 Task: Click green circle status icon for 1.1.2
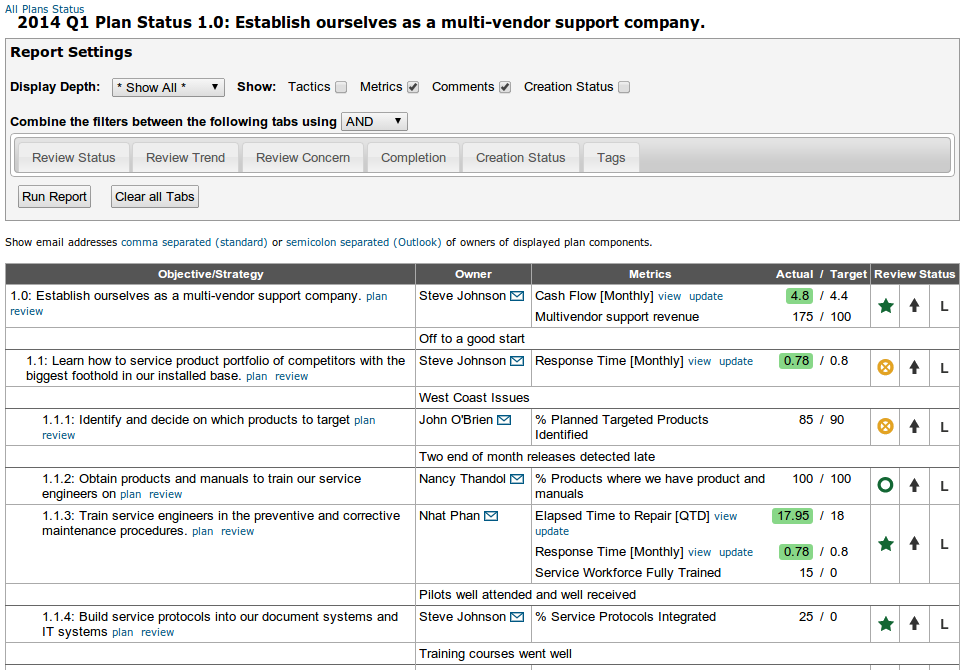pyautogui.click(x=885, y=485)
